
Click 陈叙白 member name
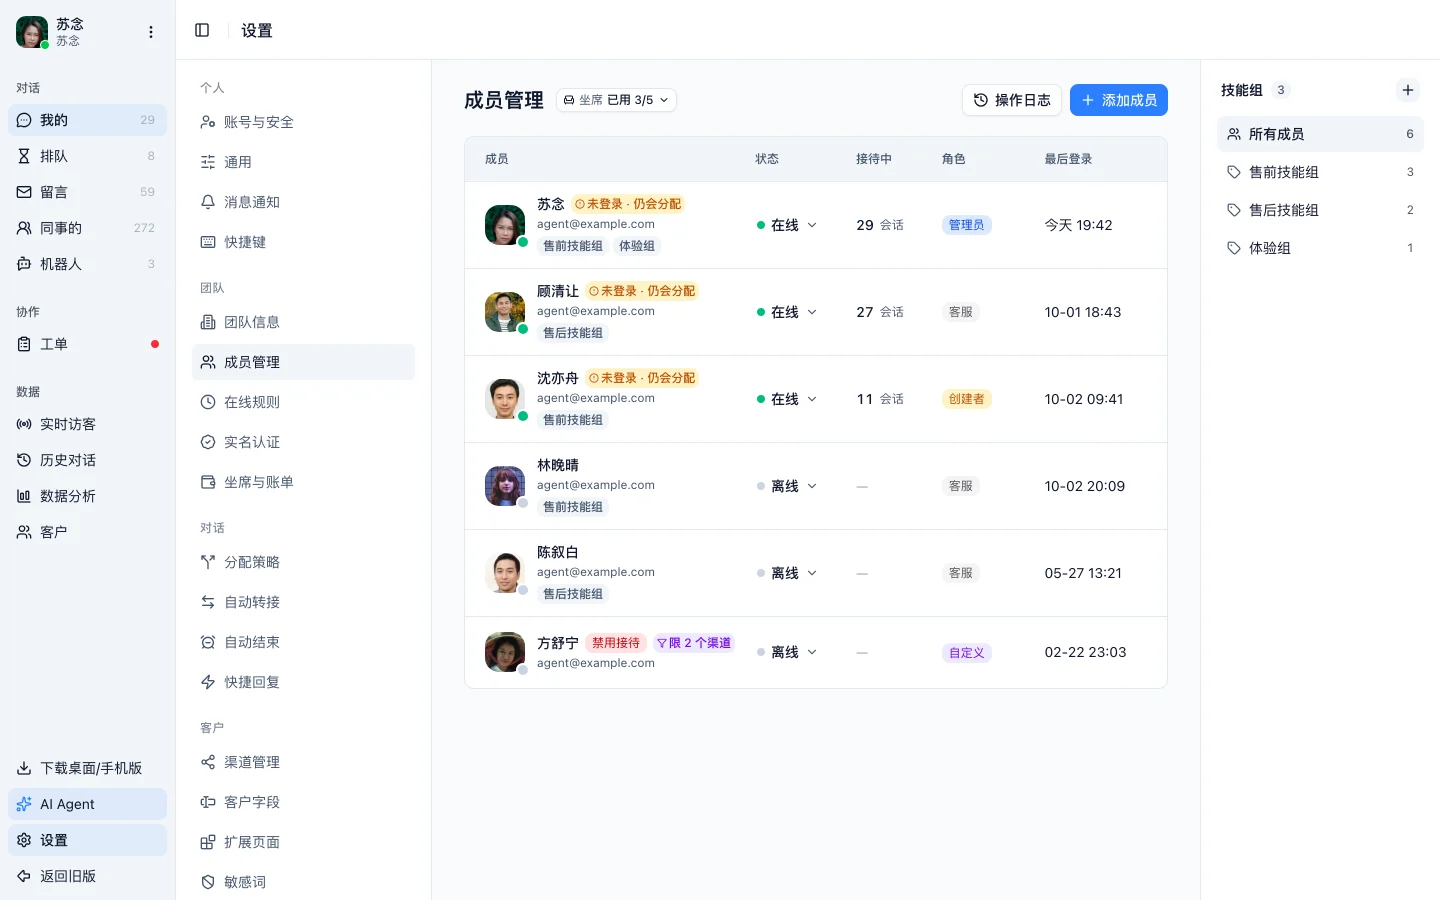pos(558,552)
